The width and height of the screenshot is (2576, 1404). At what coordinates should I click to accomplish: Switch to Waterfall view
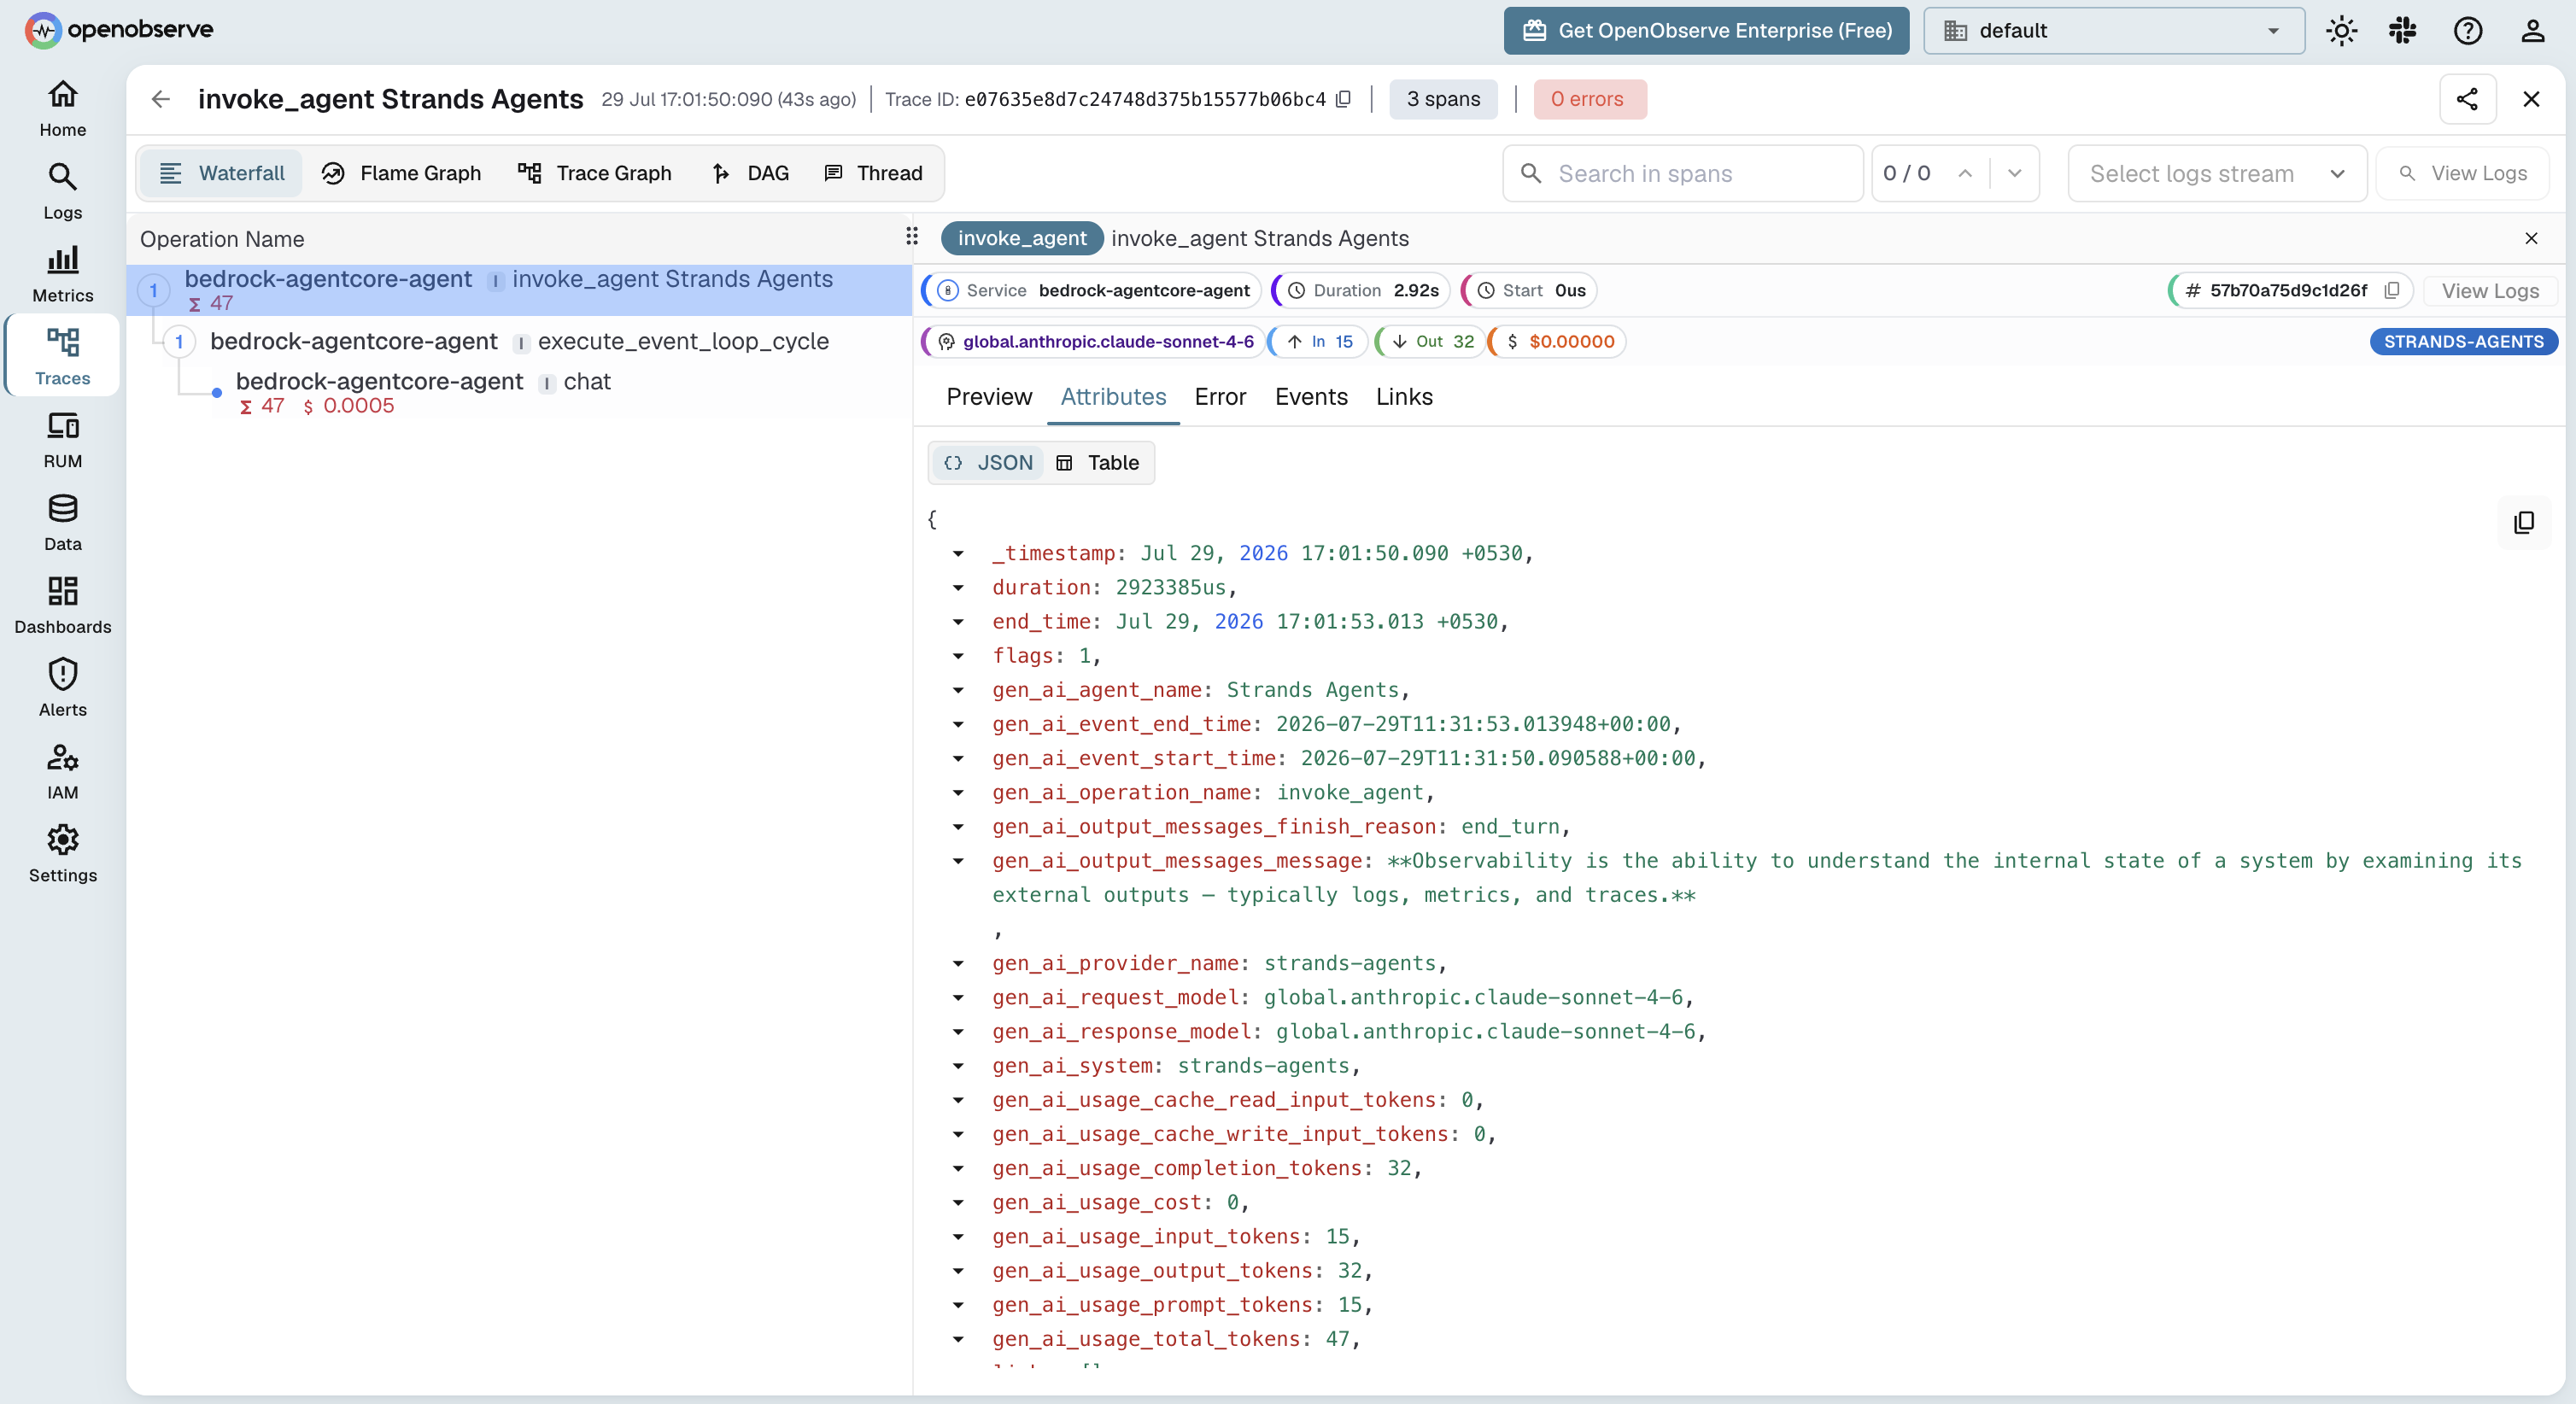222,173
